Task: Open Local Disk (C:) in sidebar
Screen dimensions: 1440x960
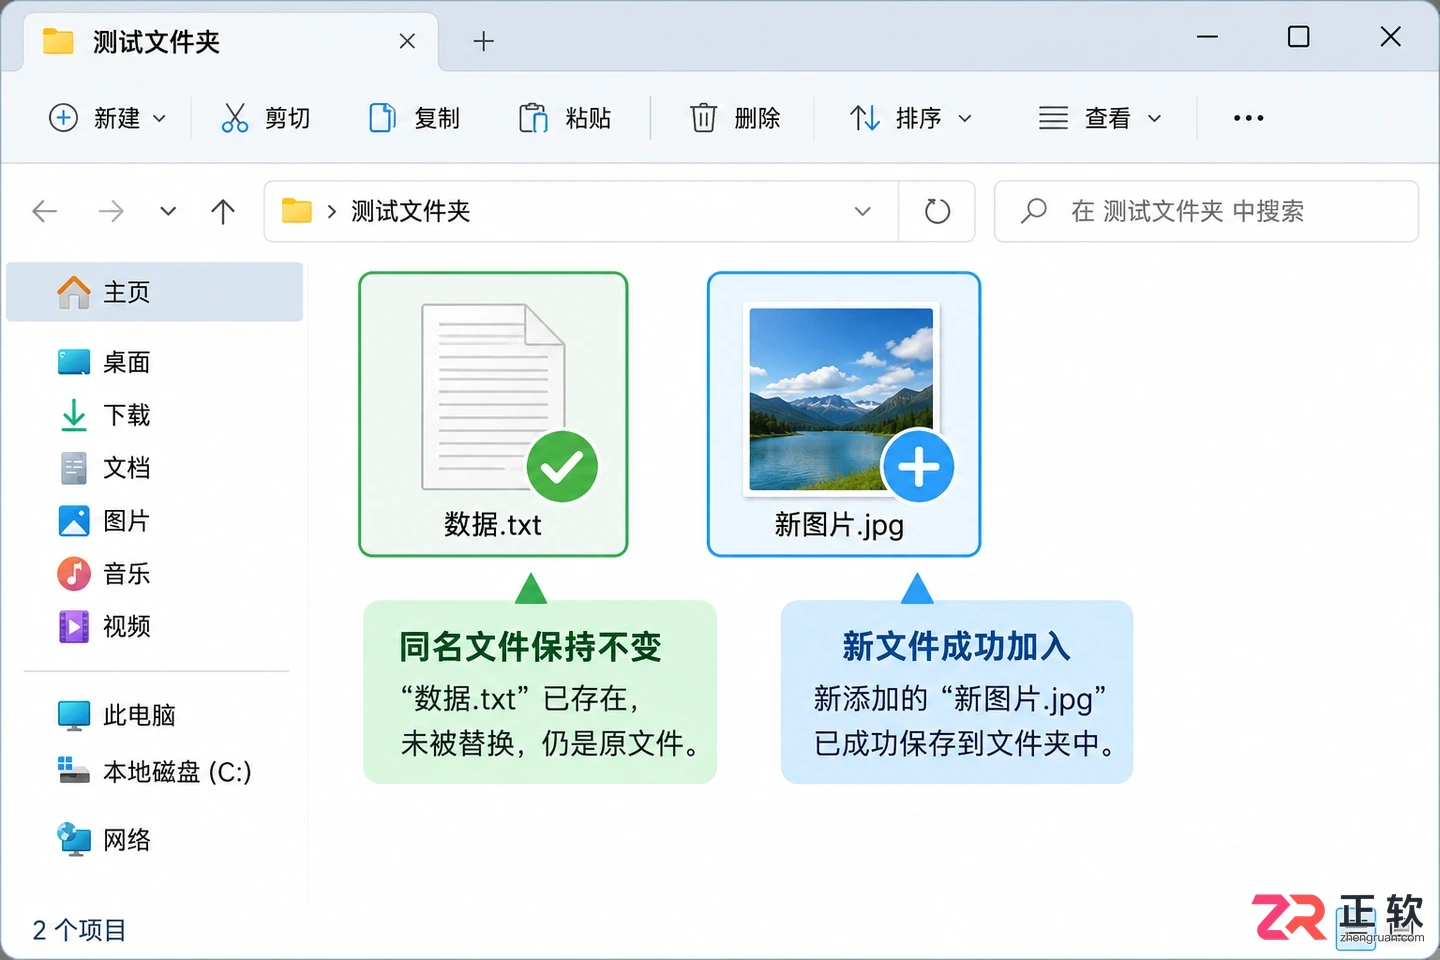Action: pos(155,772)
